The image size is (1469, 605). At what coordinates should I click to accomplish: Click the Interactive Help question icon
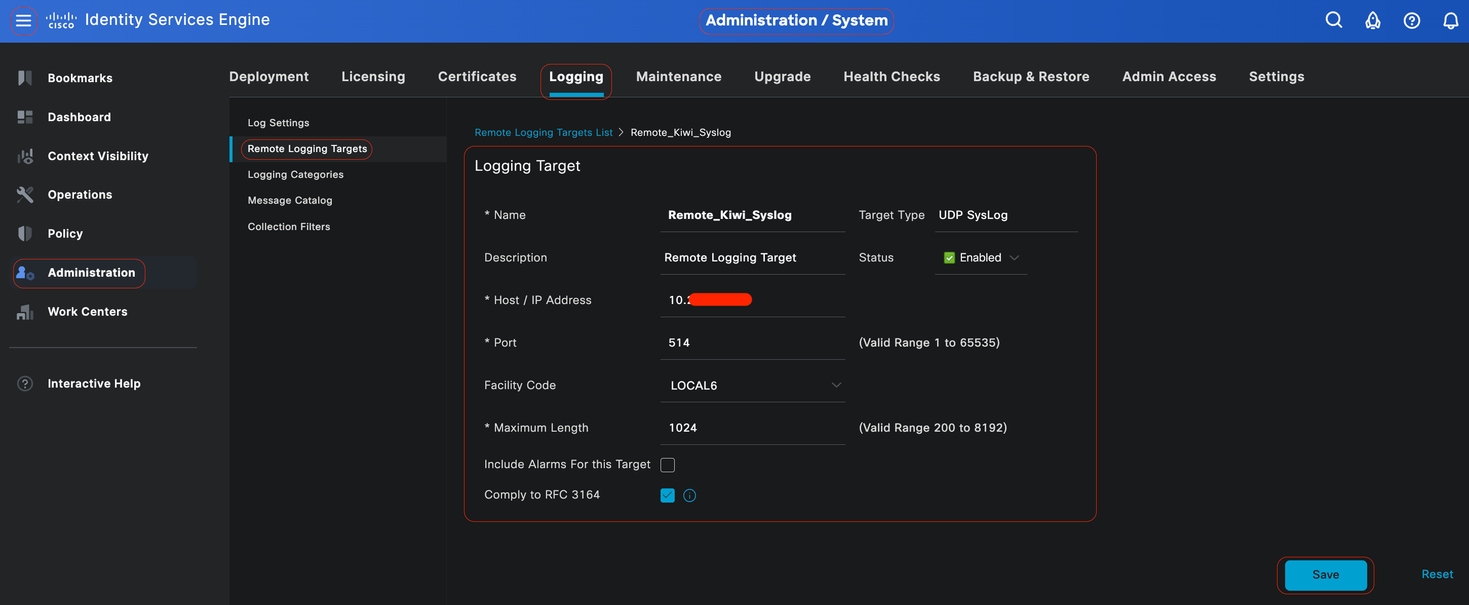pyautogui.click(x=25, y=384)
